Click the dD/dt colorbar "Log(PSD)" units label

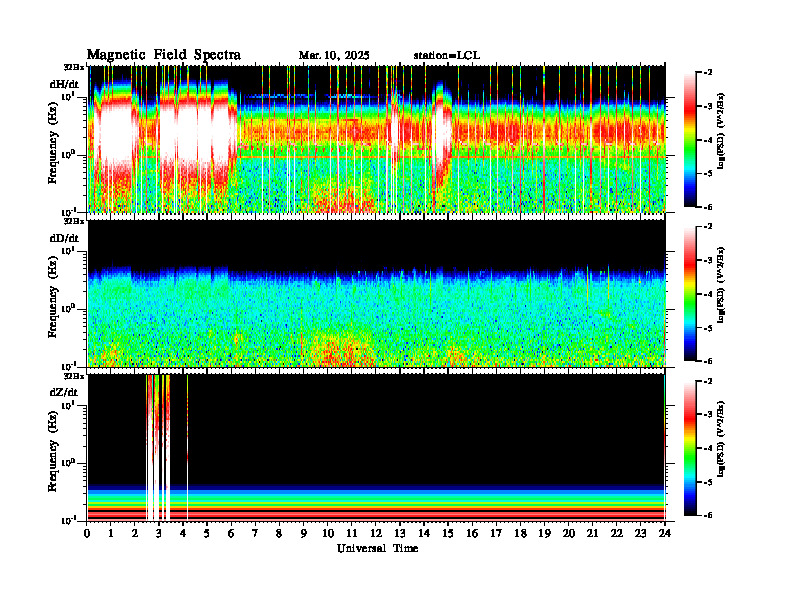coord(721,285)
